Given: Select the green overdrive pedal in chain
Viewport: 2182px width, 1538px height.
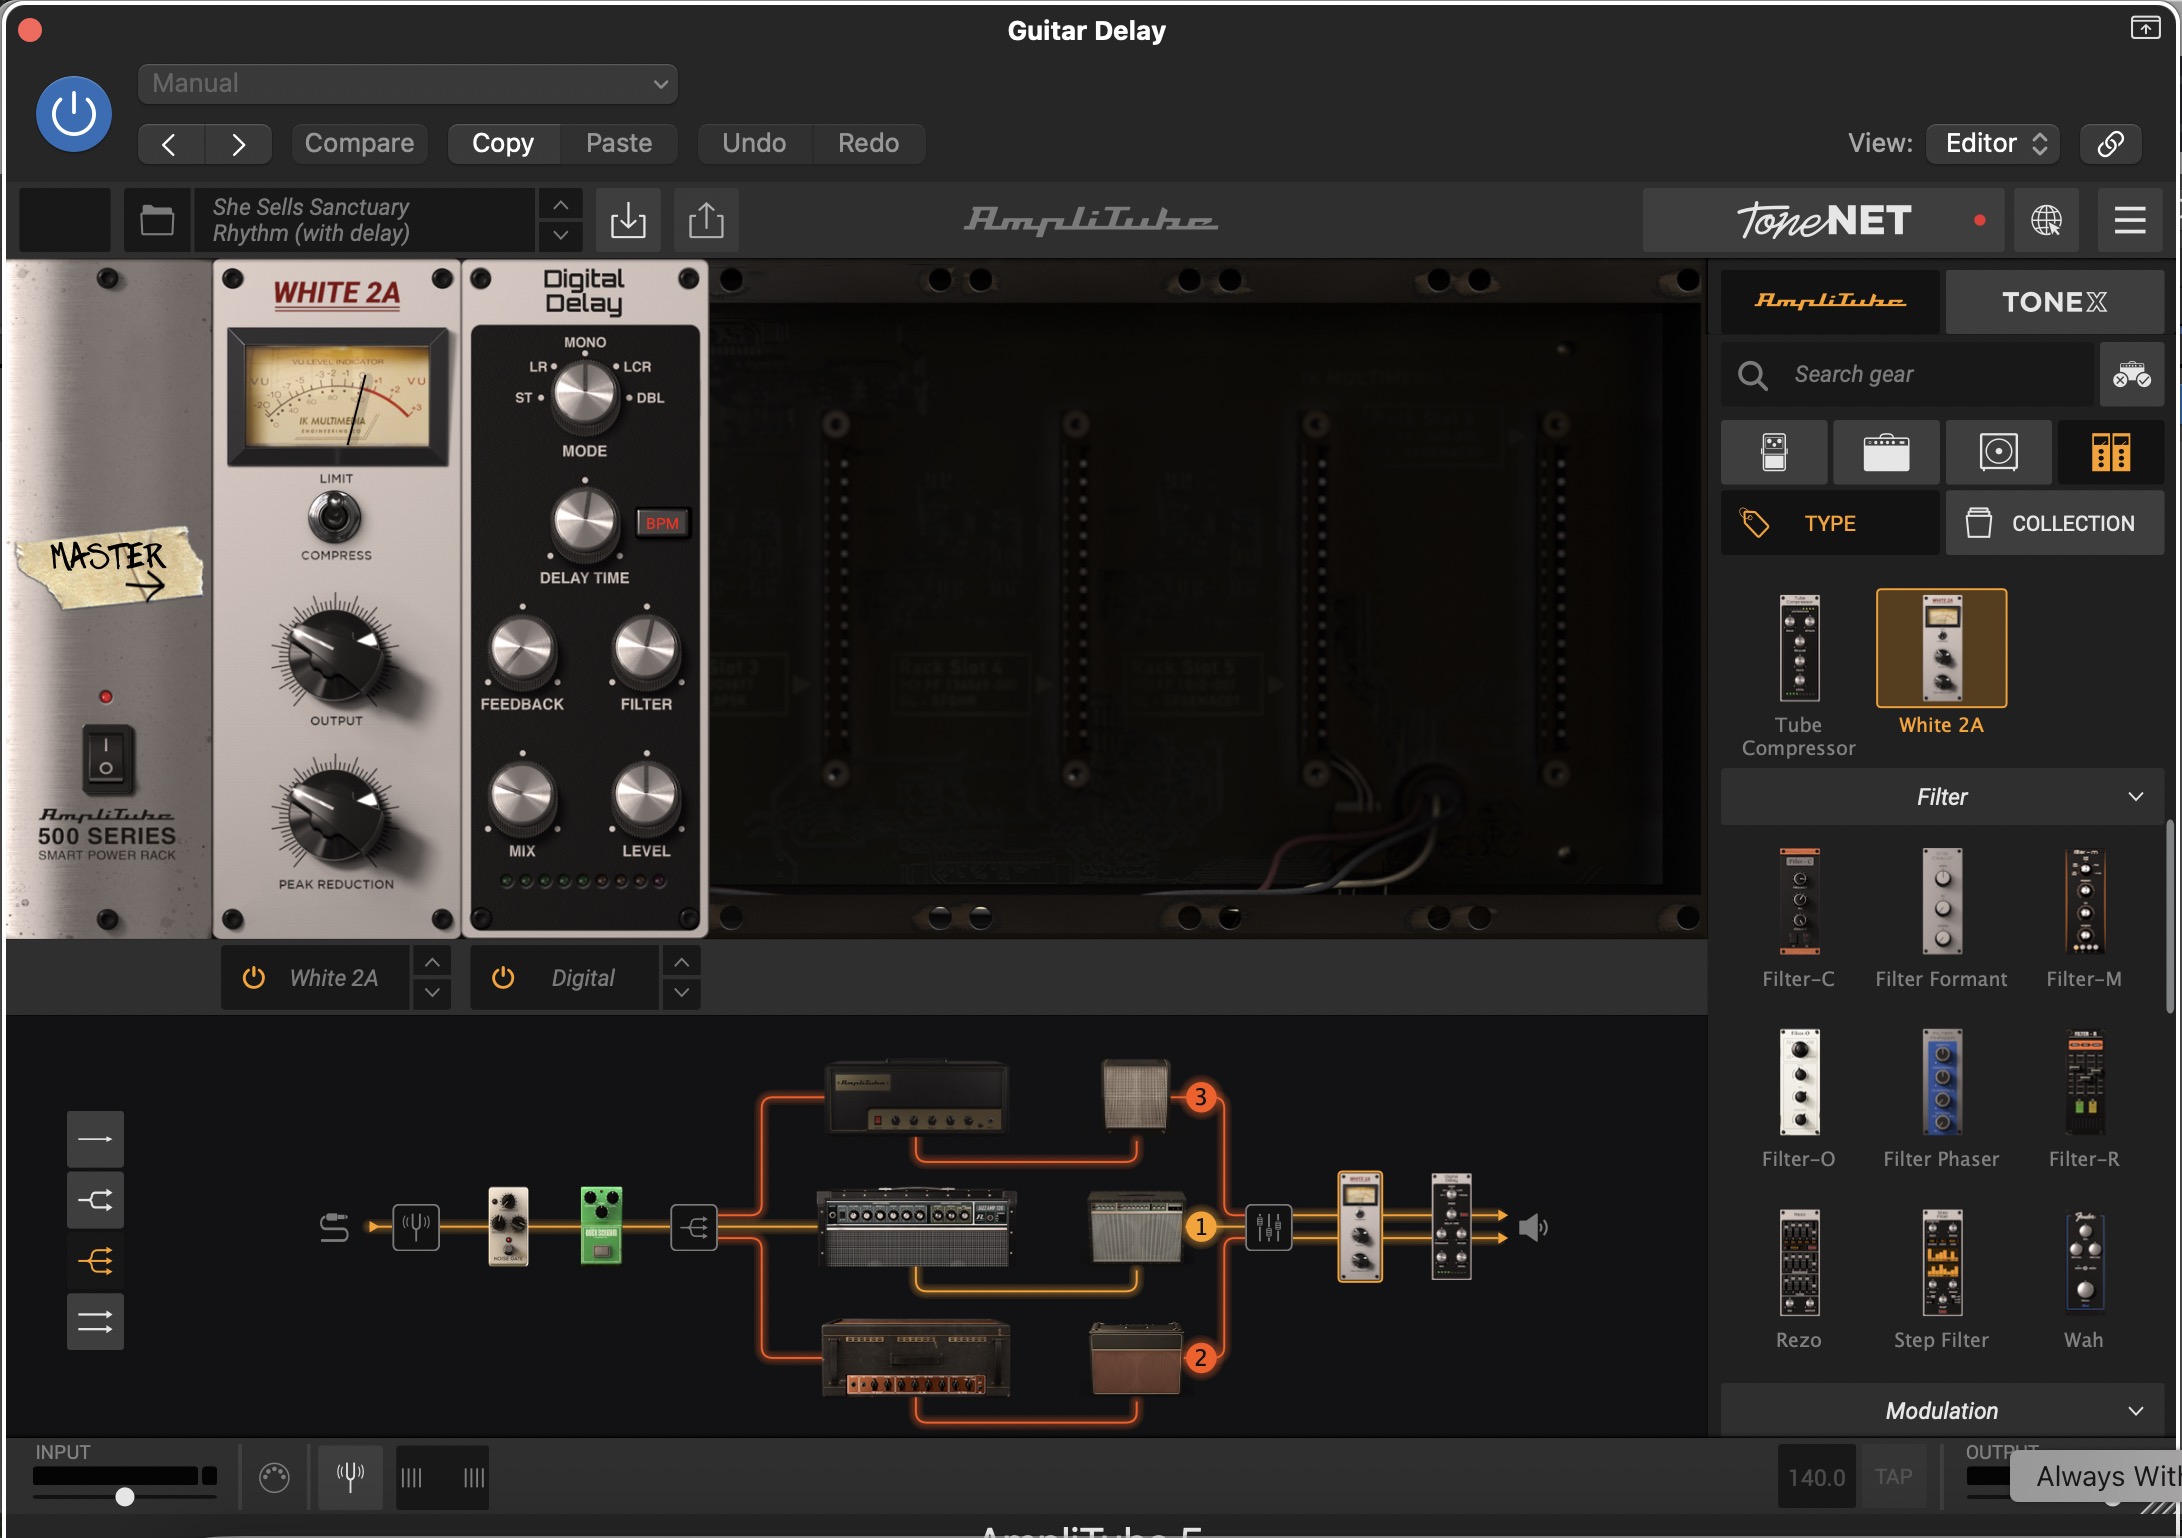Looking at the screenshot, I should pos(601,1226).
